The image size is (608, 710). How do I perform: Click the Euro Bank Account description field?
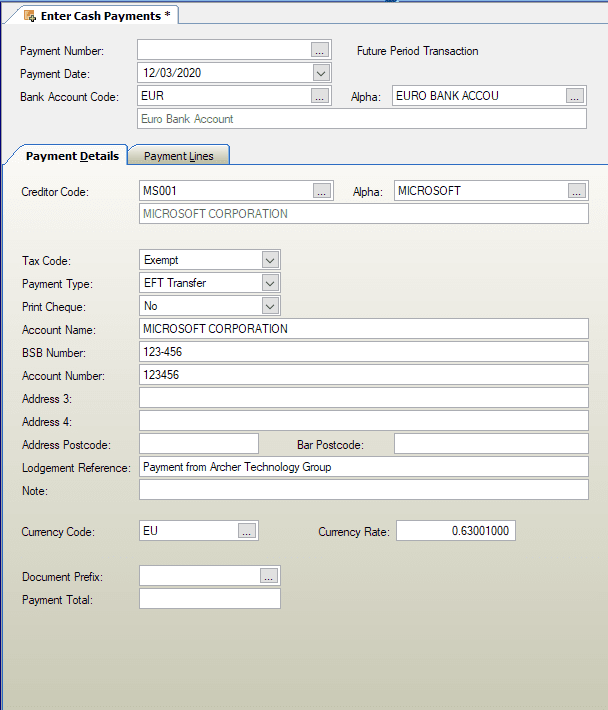(362, 119)
